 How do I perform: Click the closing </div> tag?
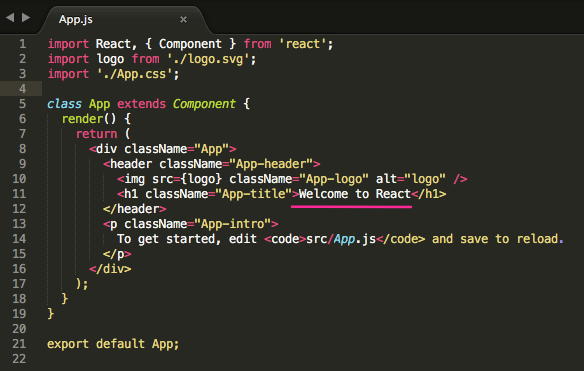[x=110, y=269]
